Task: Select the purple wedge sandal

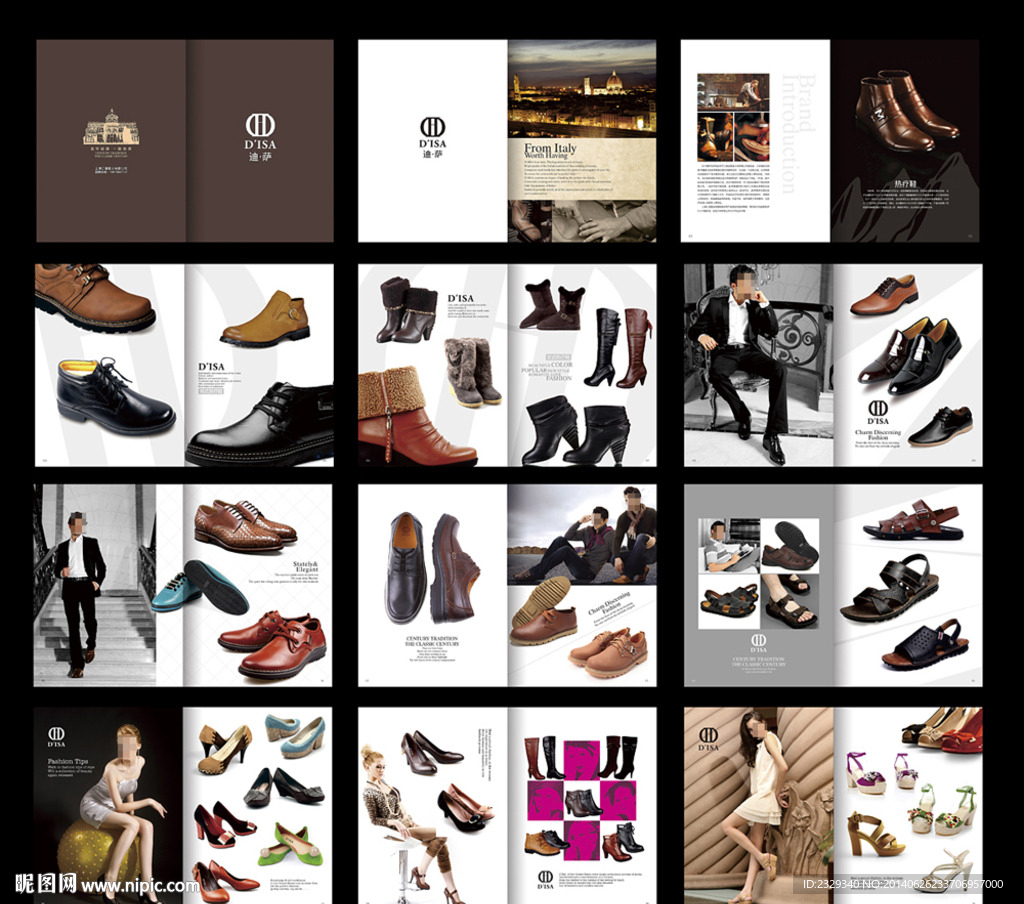Action: (x=866, y=772)
